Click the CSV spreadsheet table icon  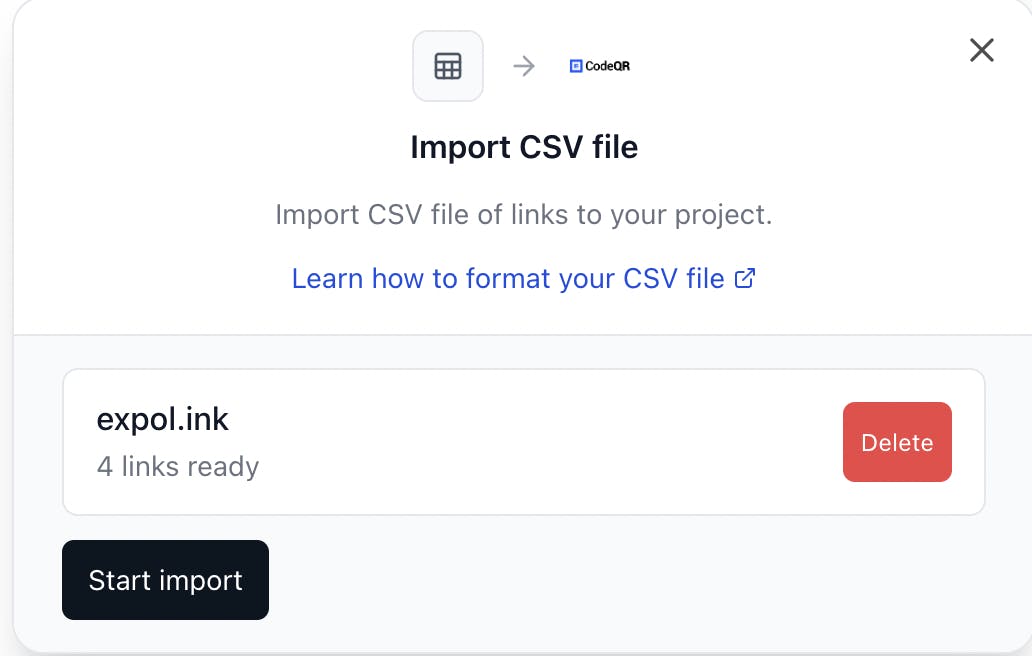click(448, 66)
